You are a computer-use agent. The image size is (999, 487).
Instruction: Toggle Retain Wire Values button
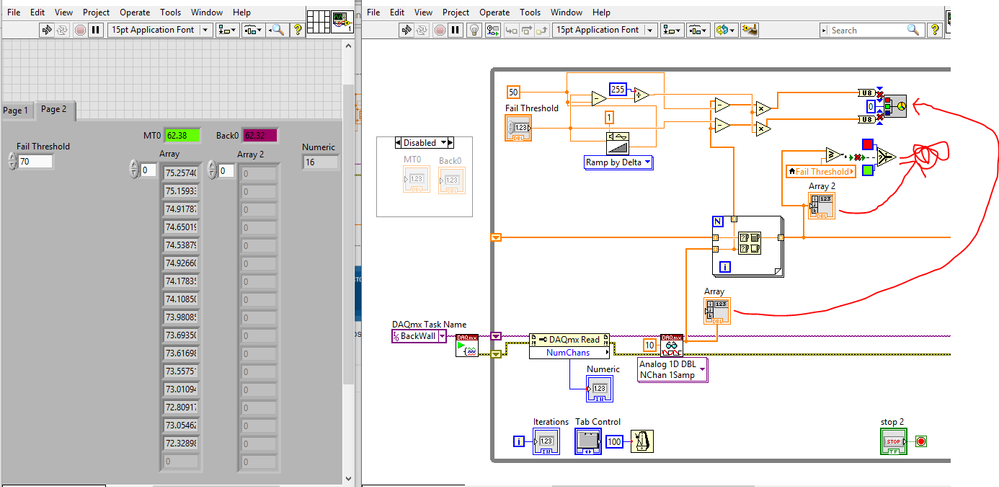pos(492,30)
